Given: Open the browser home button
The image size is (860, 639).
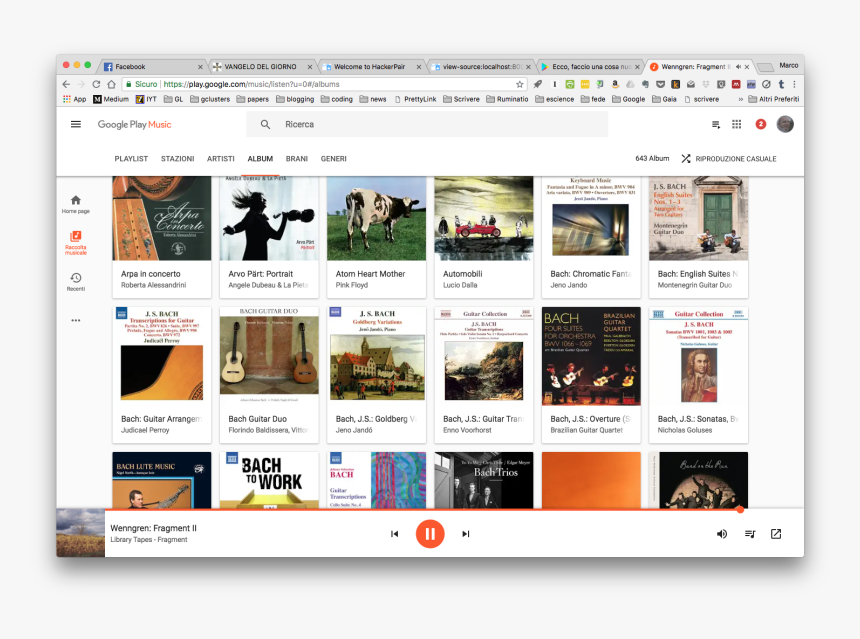Looking at the screenshot, I should click(111, 84).
